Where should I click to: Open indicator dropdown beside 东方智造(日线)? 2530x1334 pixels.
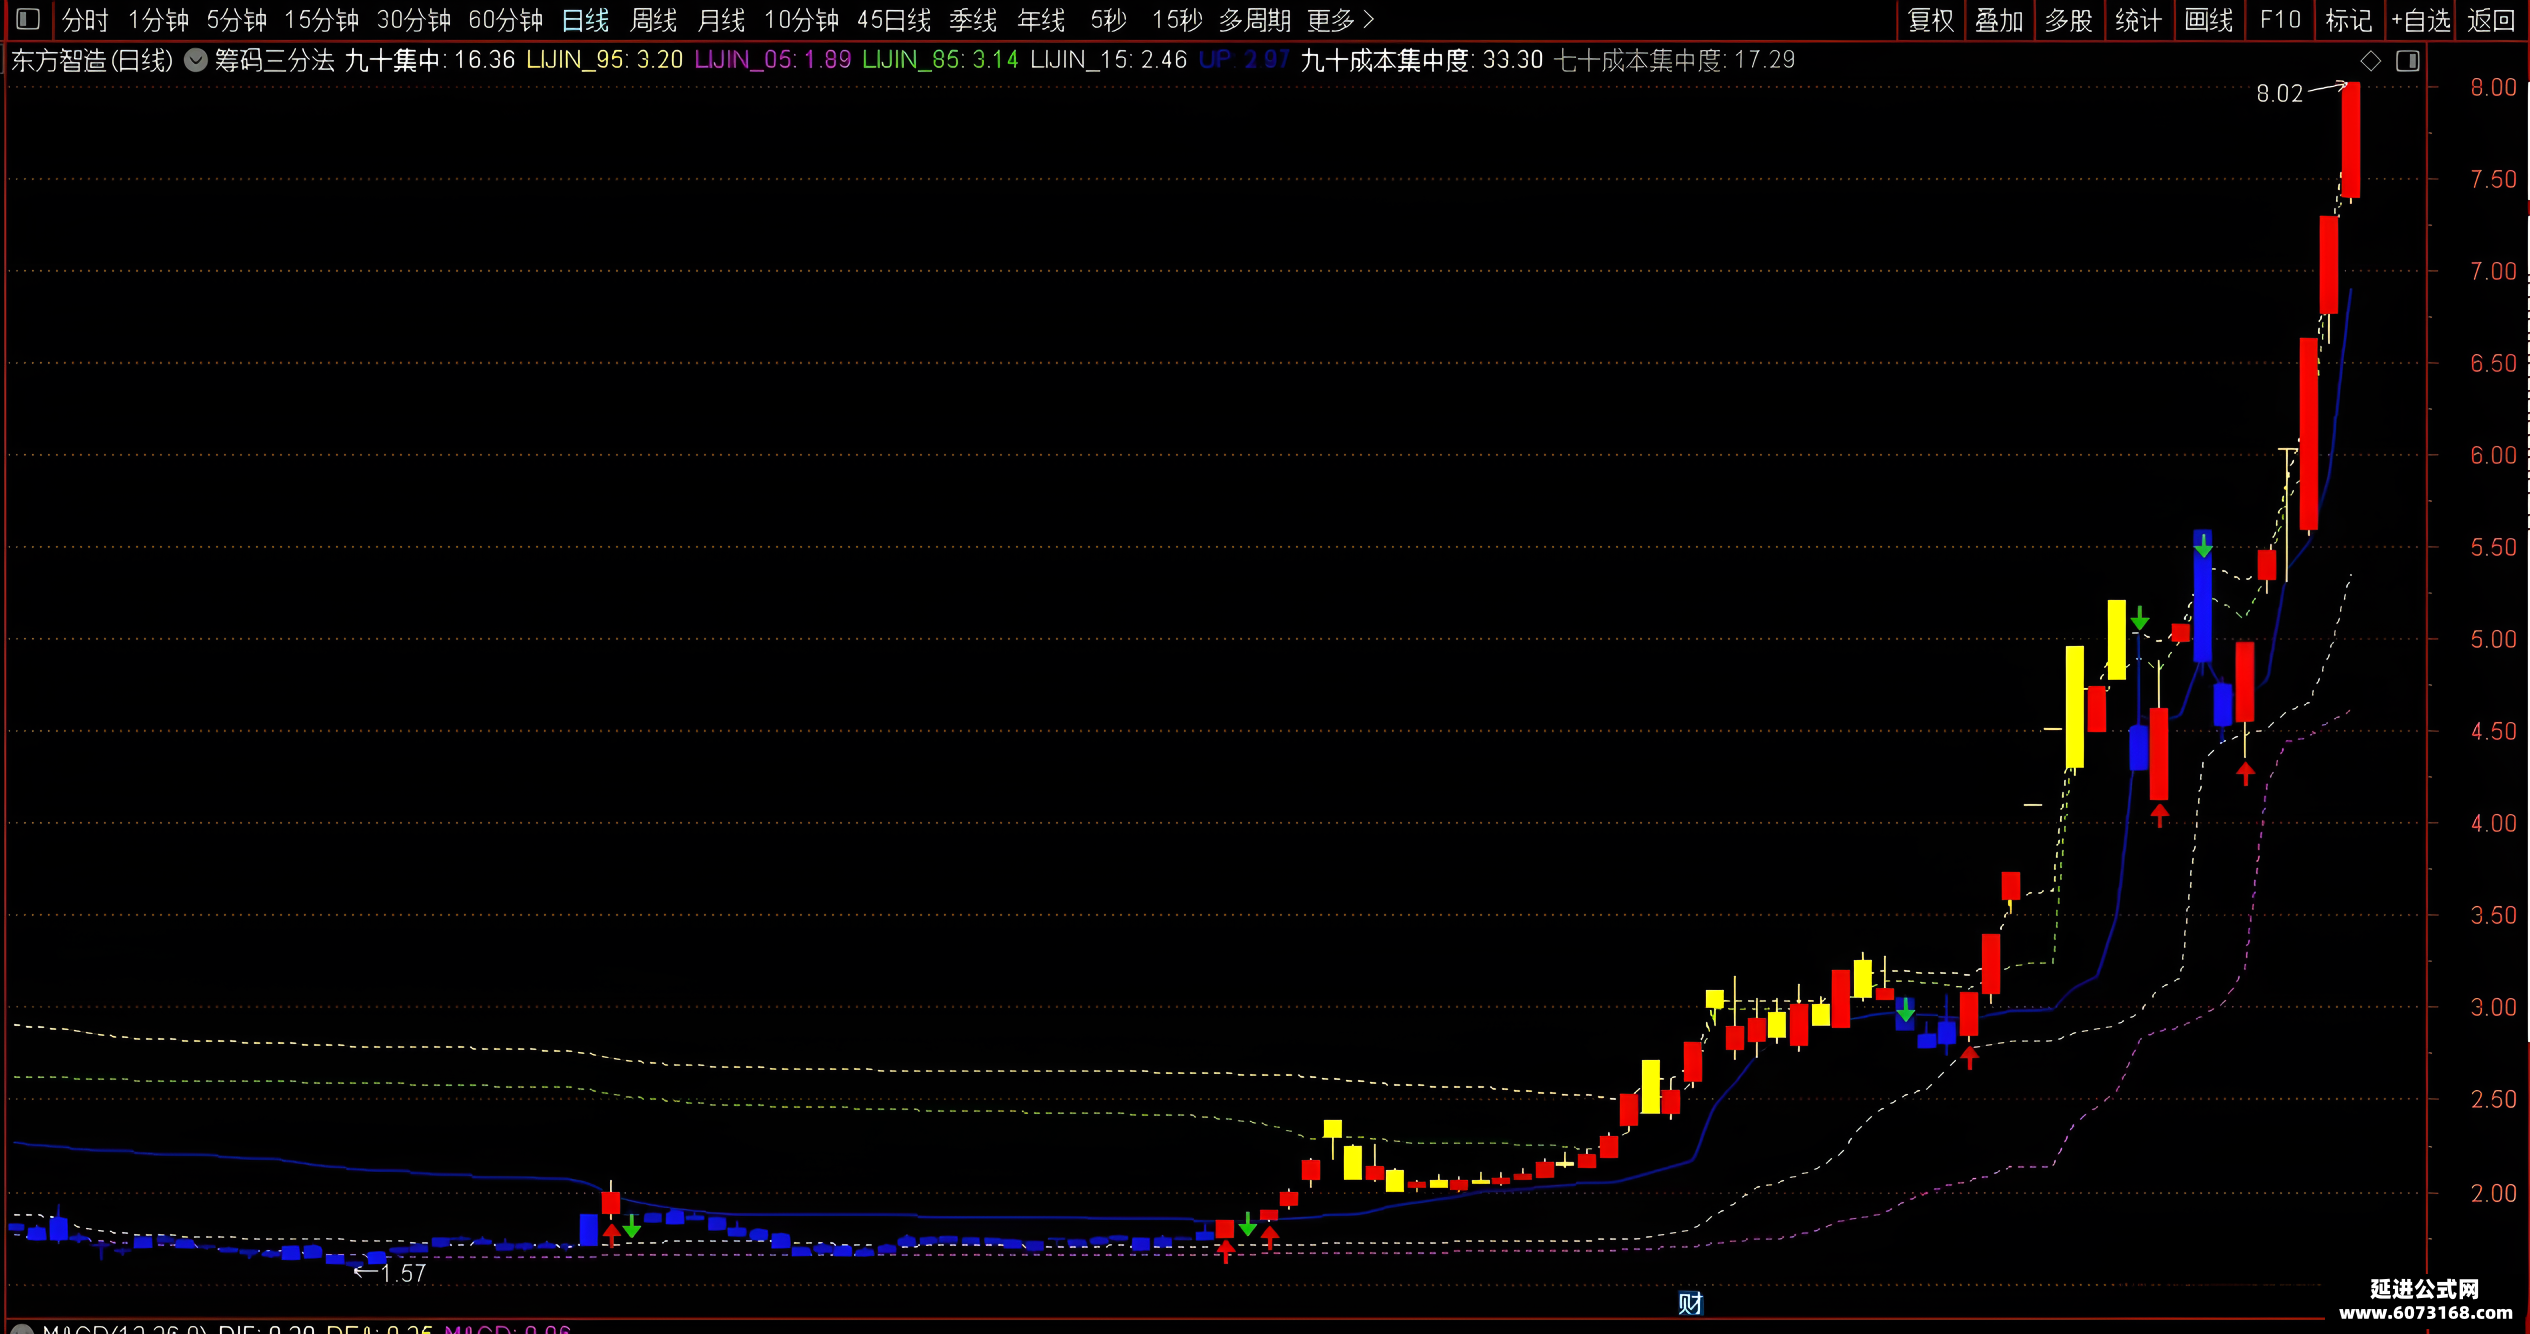coord(197,61)
